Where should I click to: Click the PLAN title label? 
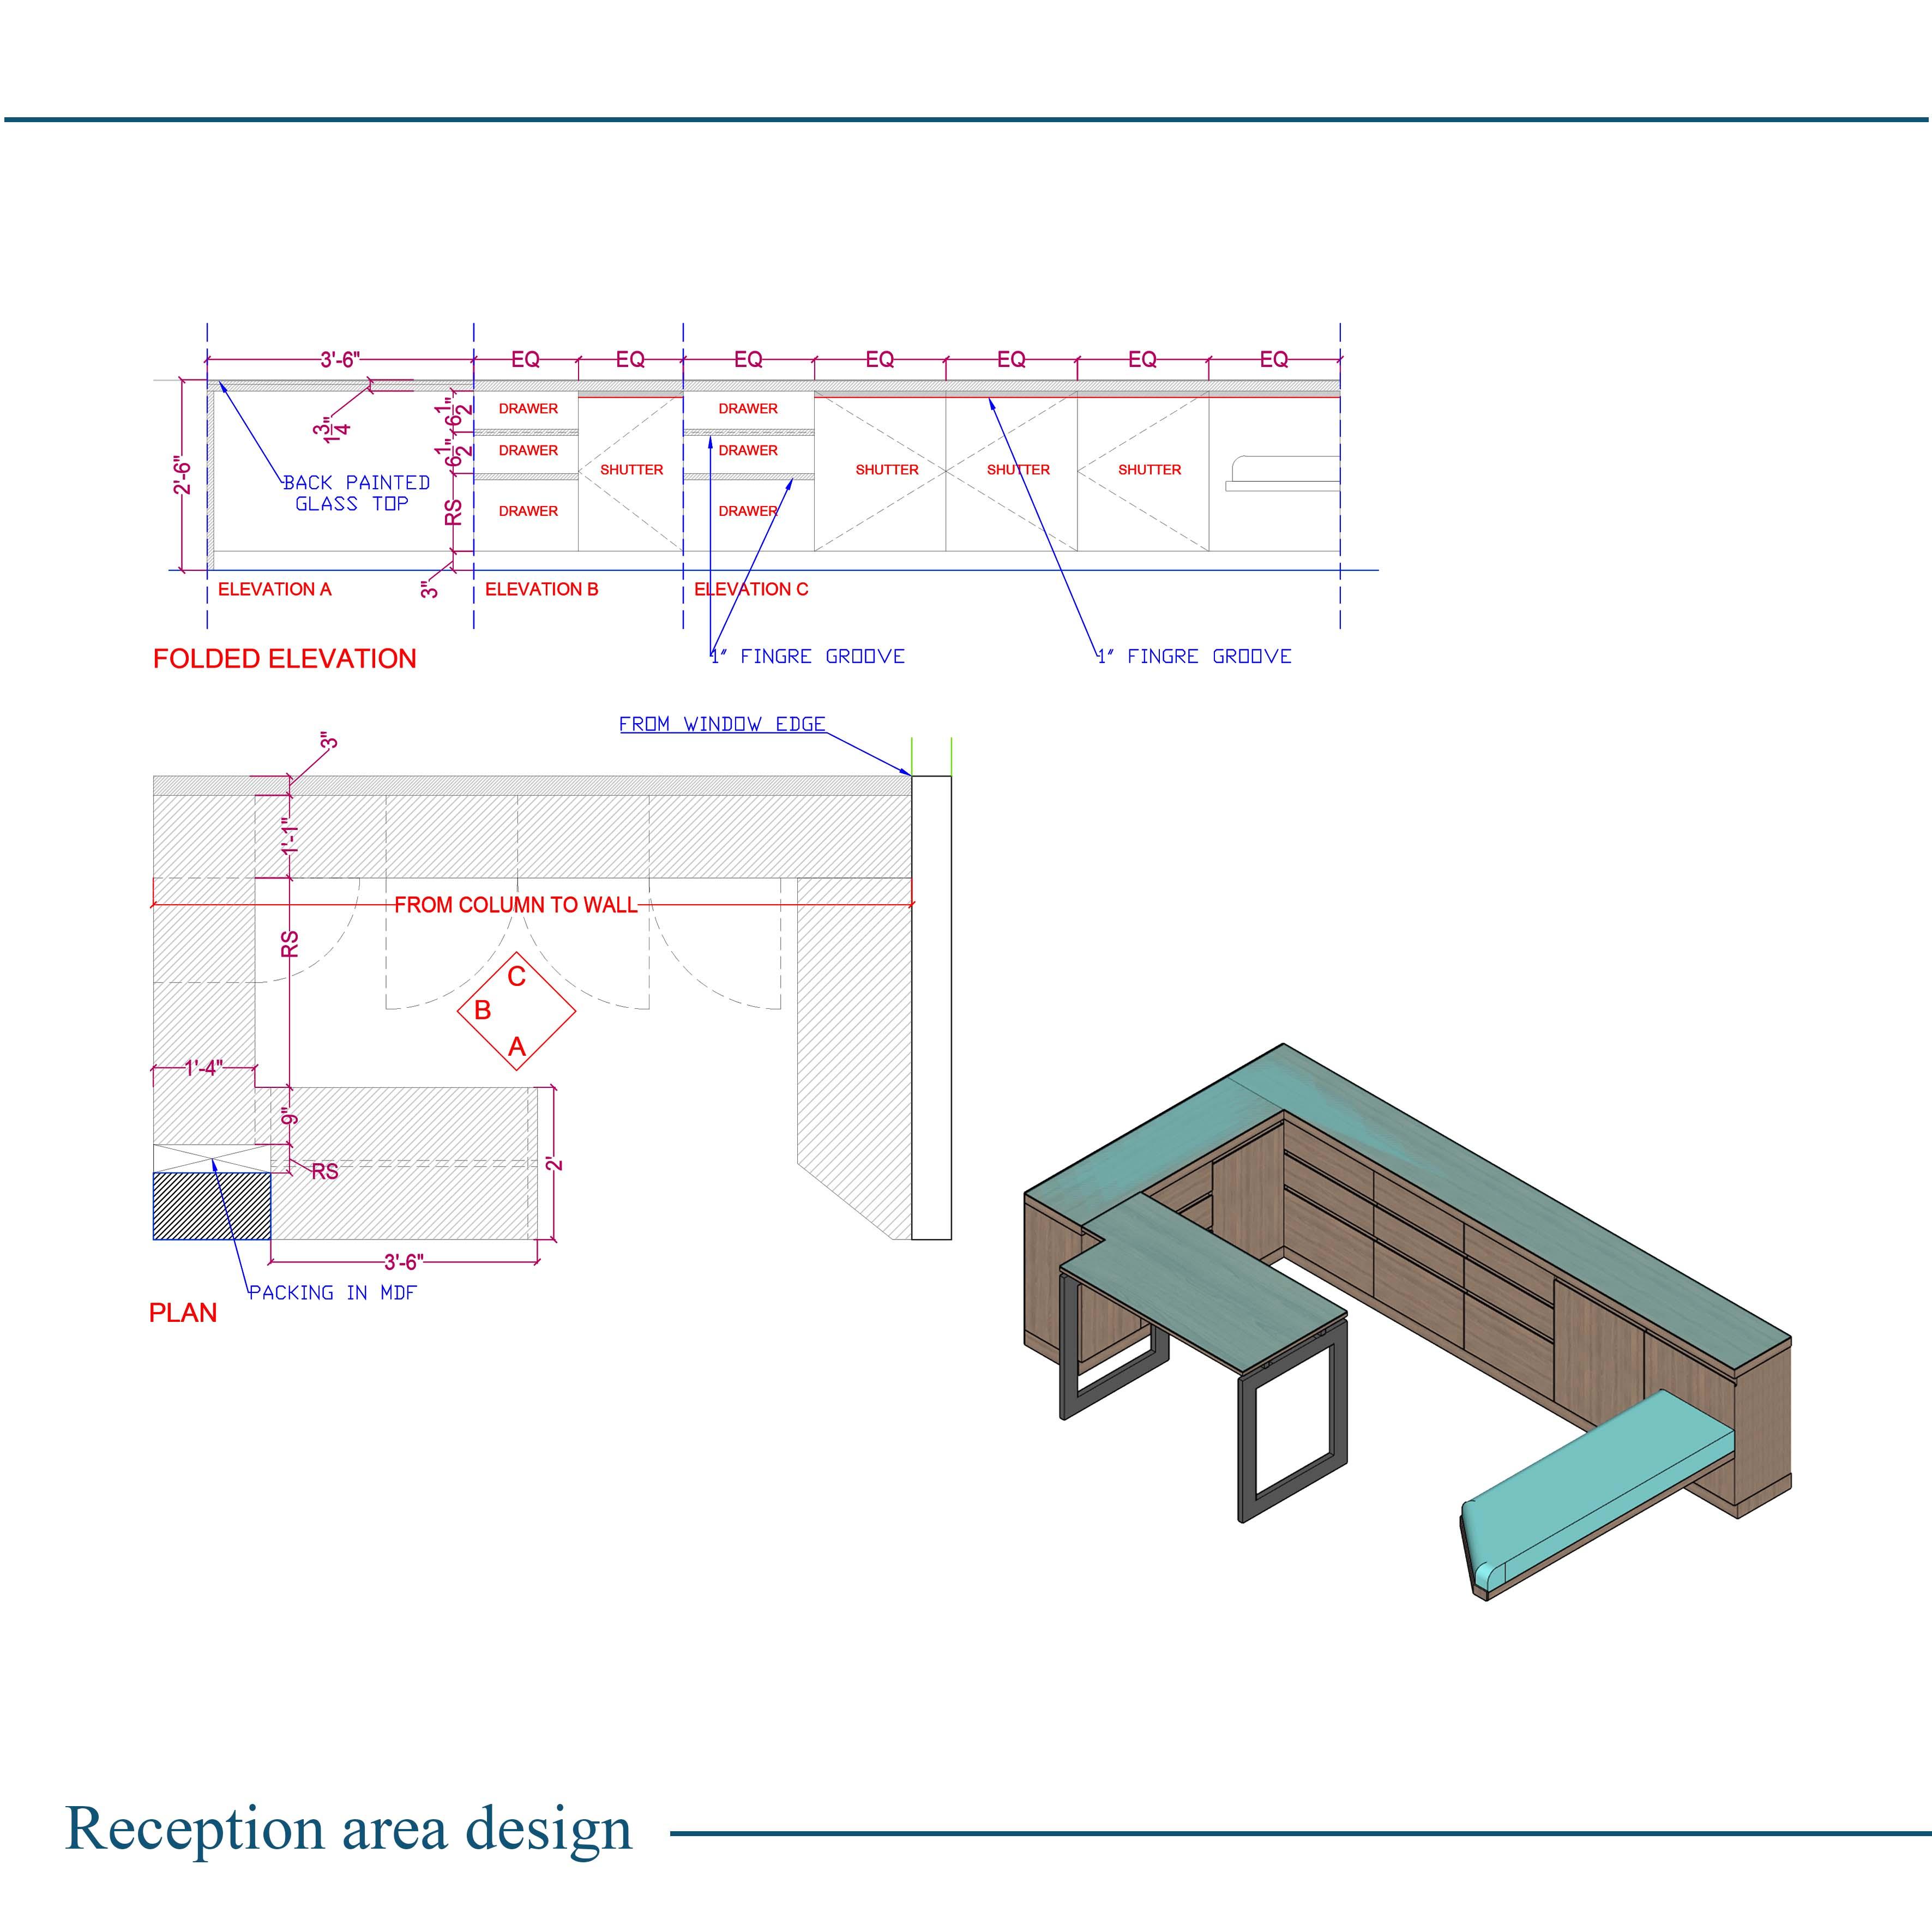183,1313
